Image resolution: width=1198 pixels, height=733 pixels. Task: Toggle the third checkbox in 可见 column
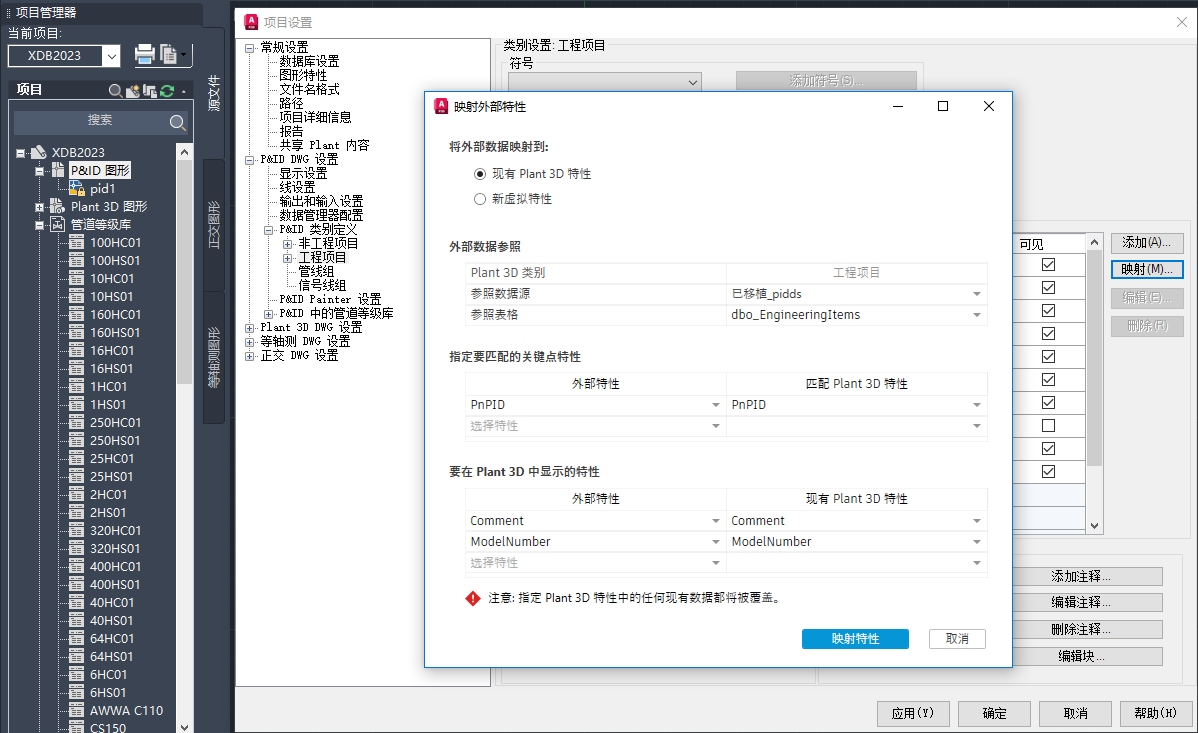tap(1048, 310)
